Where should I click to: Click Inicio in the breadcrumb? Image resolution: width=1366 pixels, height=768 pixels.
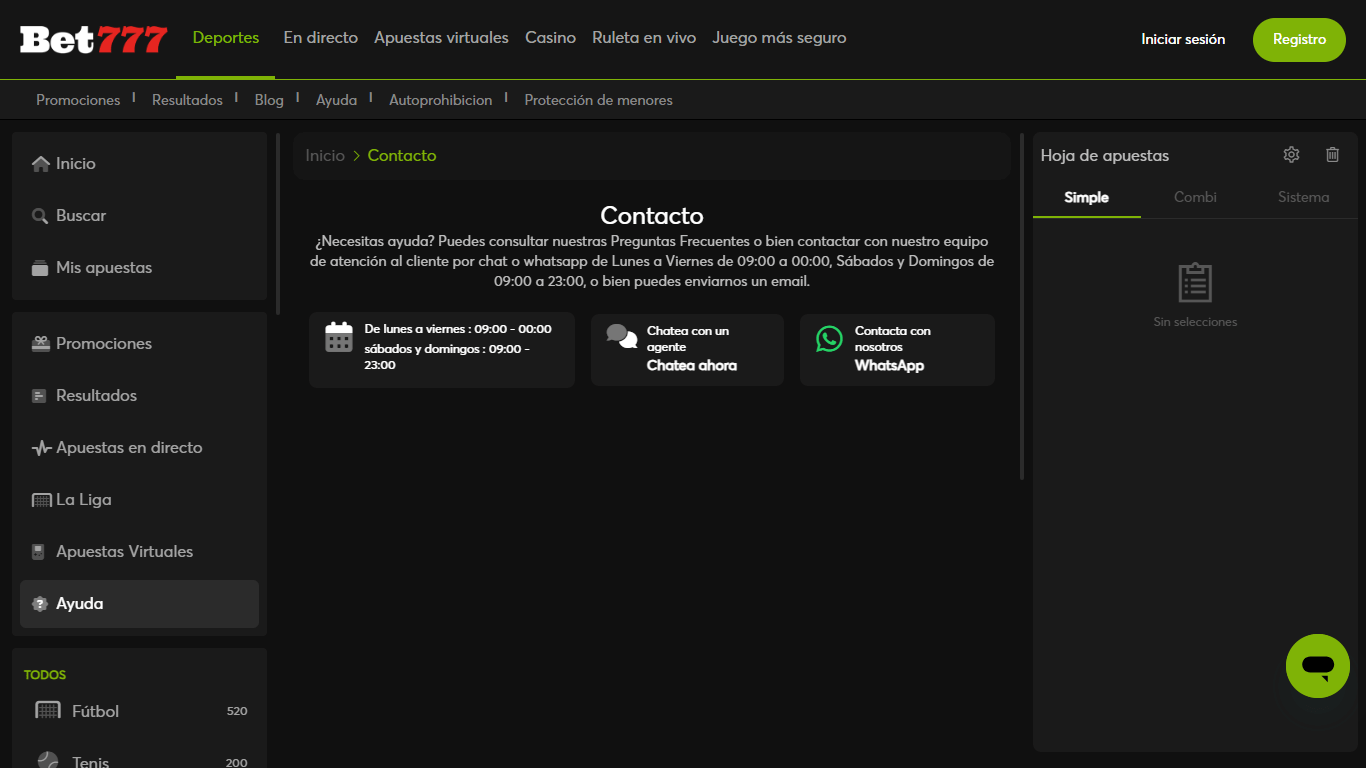[x=325, y=155]
